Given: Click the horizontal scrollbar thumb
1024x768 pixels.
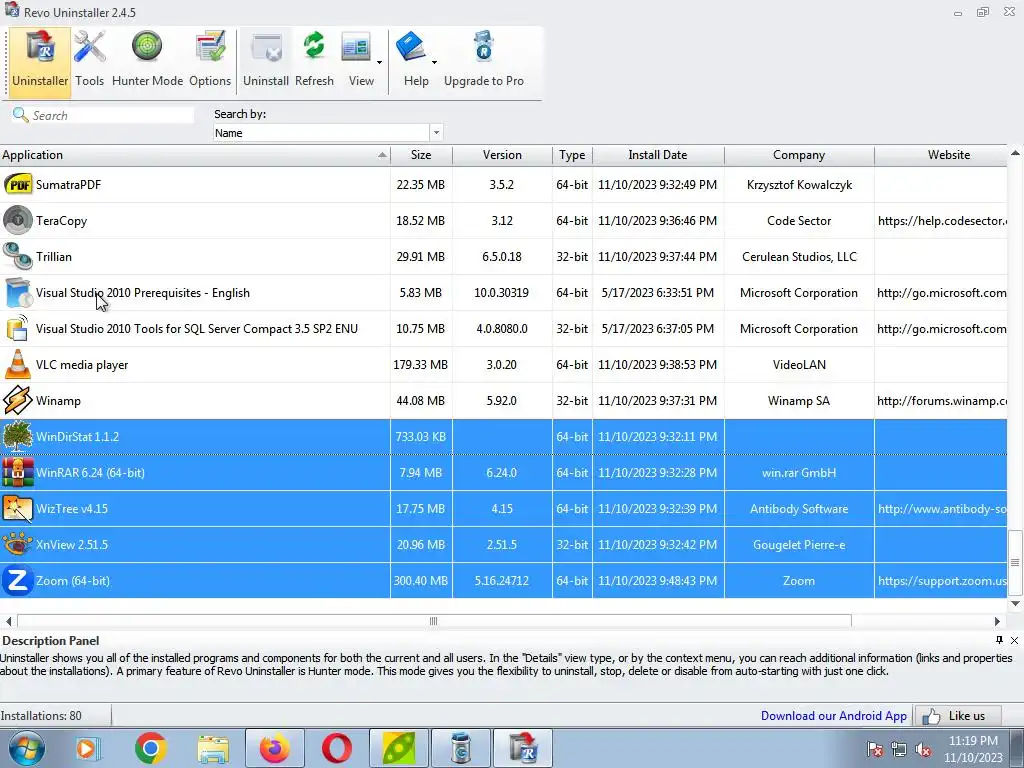Looking at the screenshot, I should coord(434,621).
